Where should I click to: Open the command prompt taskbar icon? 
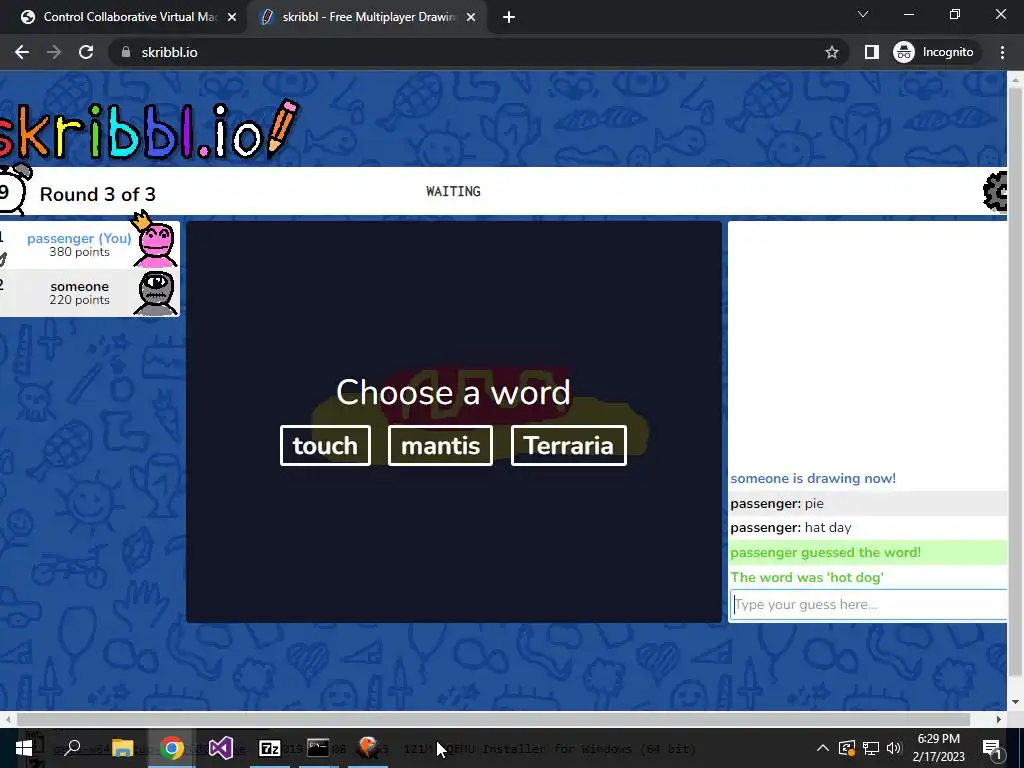pos(318,748)
